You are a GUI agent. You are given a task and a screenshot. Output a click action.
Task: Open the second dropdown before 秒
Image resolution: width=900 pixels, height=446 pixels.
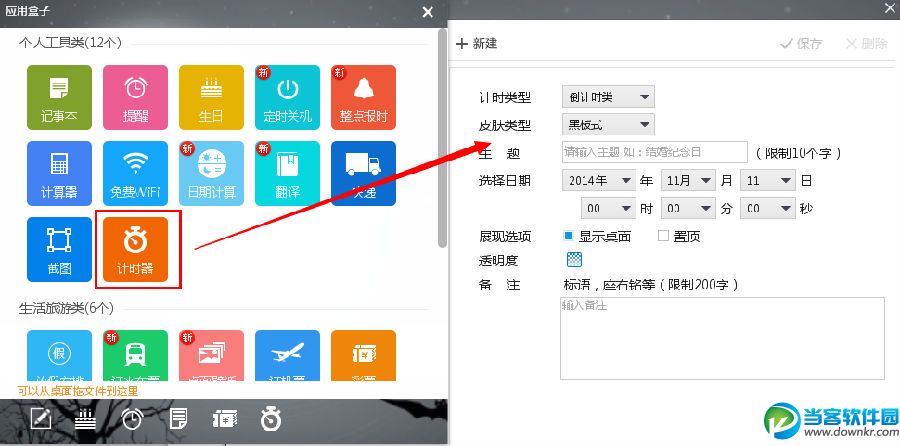click(x=767, y=208)
